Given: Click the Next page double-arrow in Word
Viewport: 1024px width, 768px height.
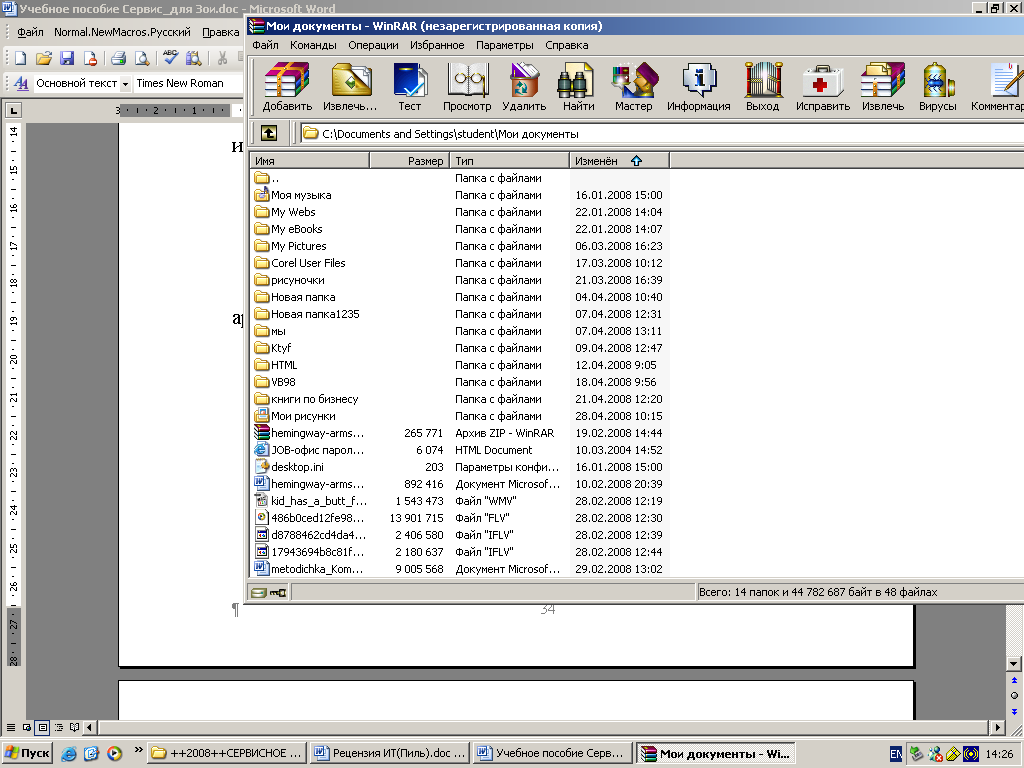Looking at the screenshot, I should click(1014, 711).
